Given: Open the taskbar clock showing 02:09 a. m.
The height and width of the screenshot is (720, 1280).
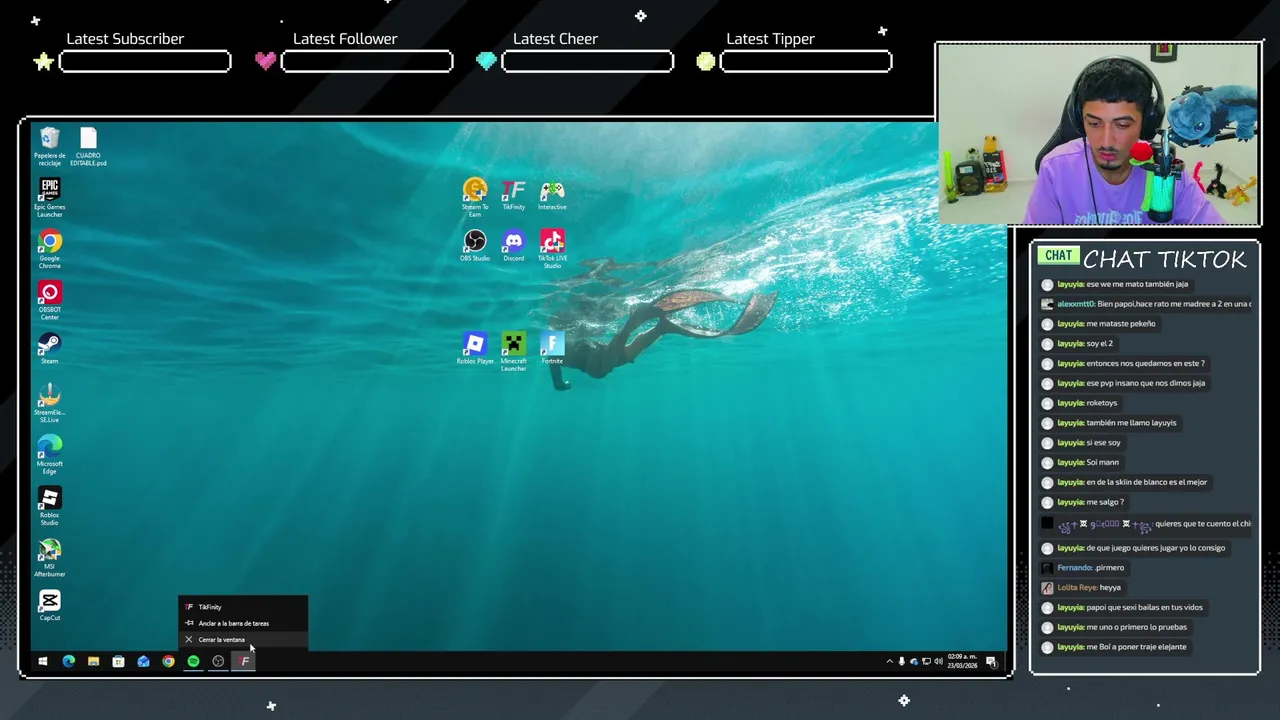Looking at the screenshot, I should pyautogui.click(x=962, y=661).
